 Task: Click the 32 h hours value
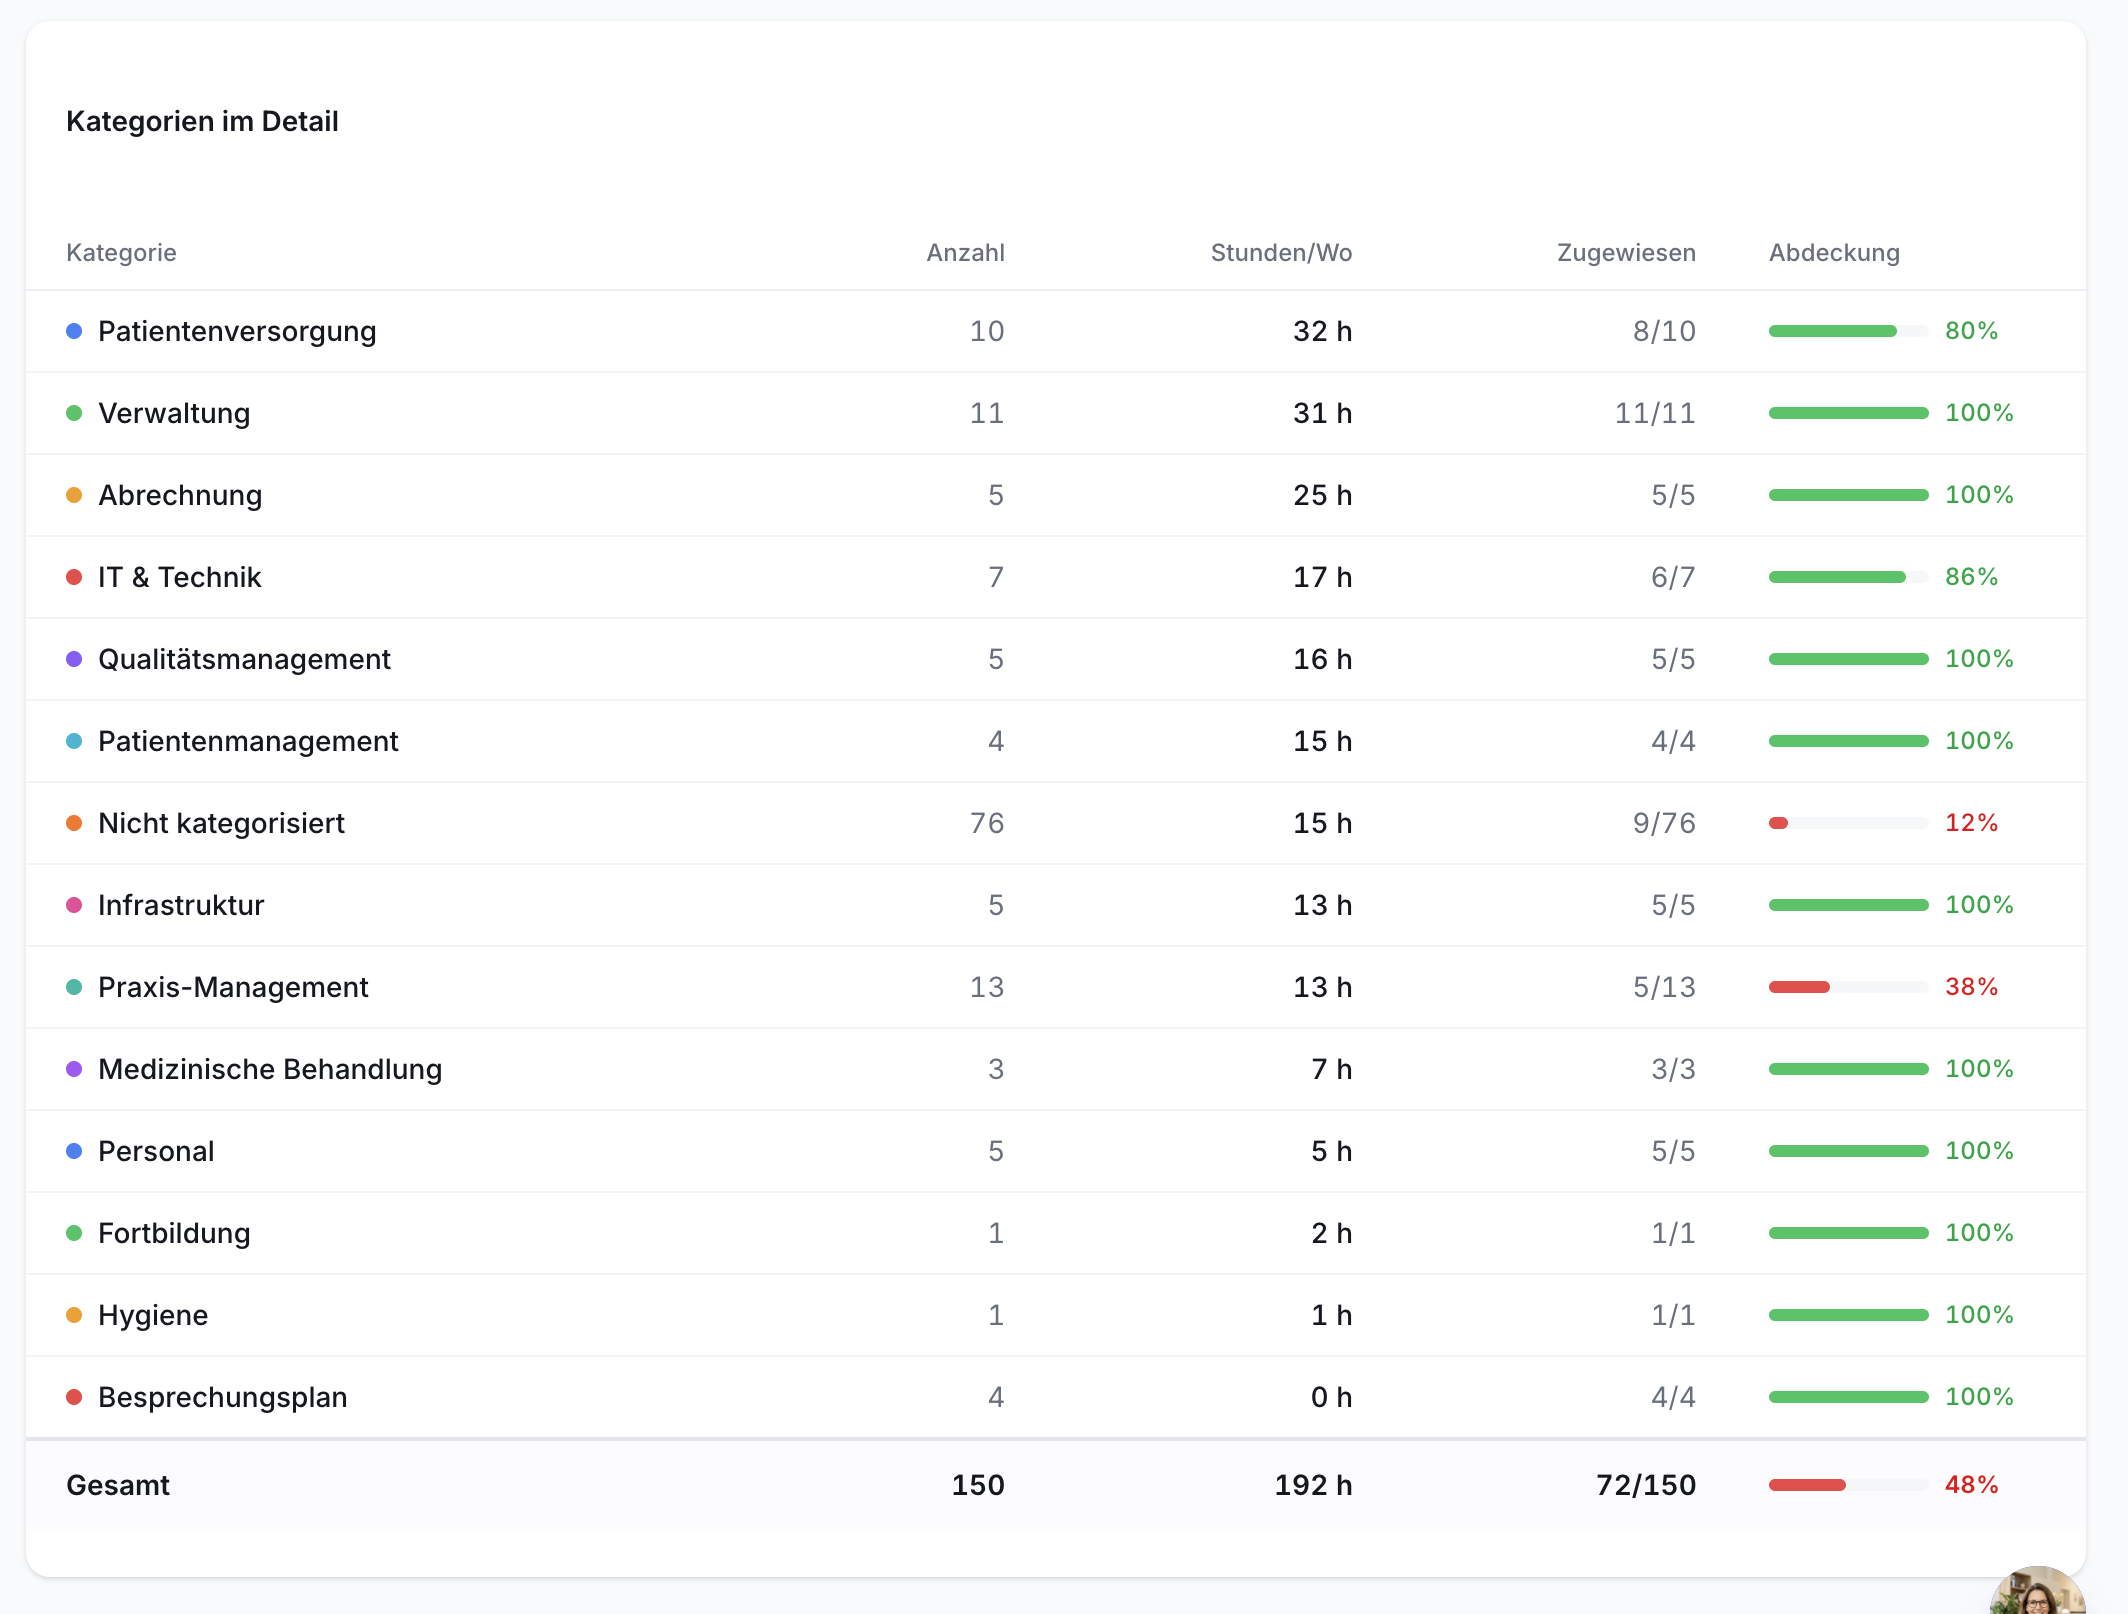[x=1322, y=331]
